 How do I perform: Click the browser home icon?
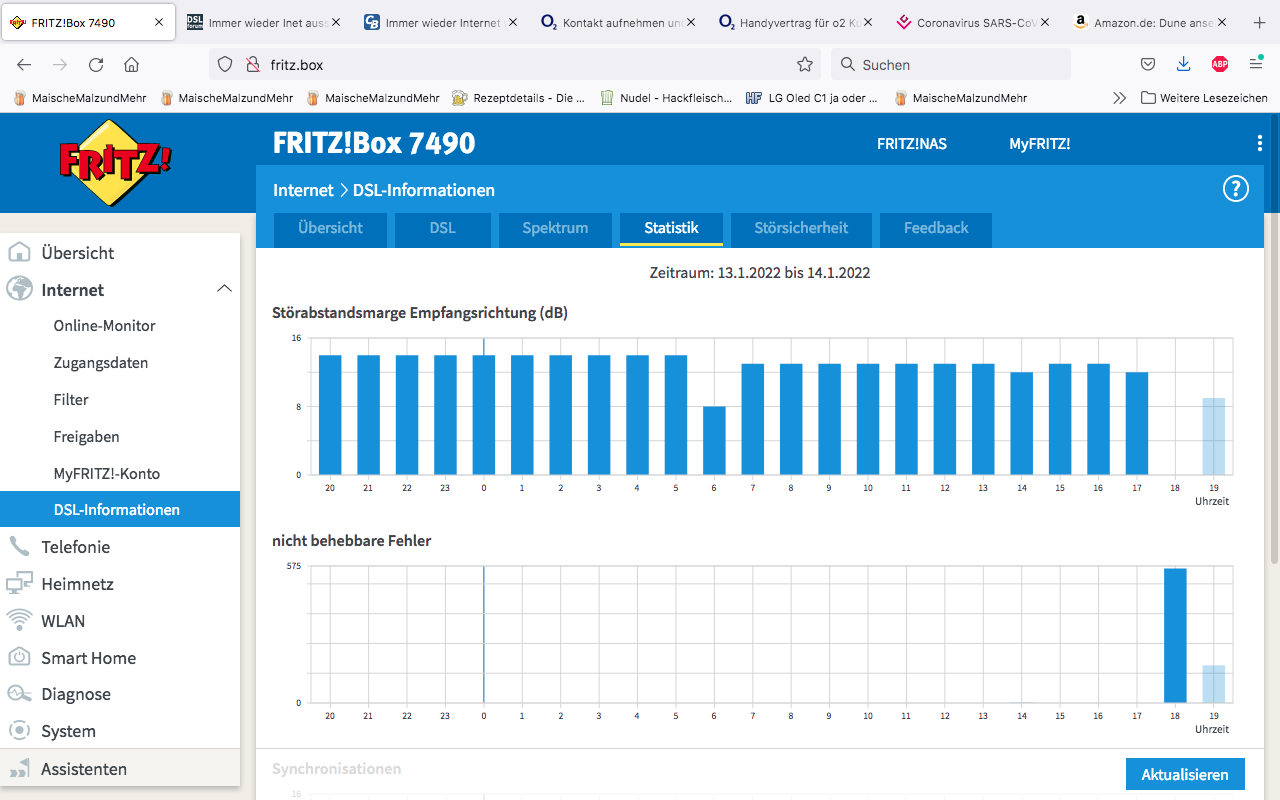(x=131, y=65)
